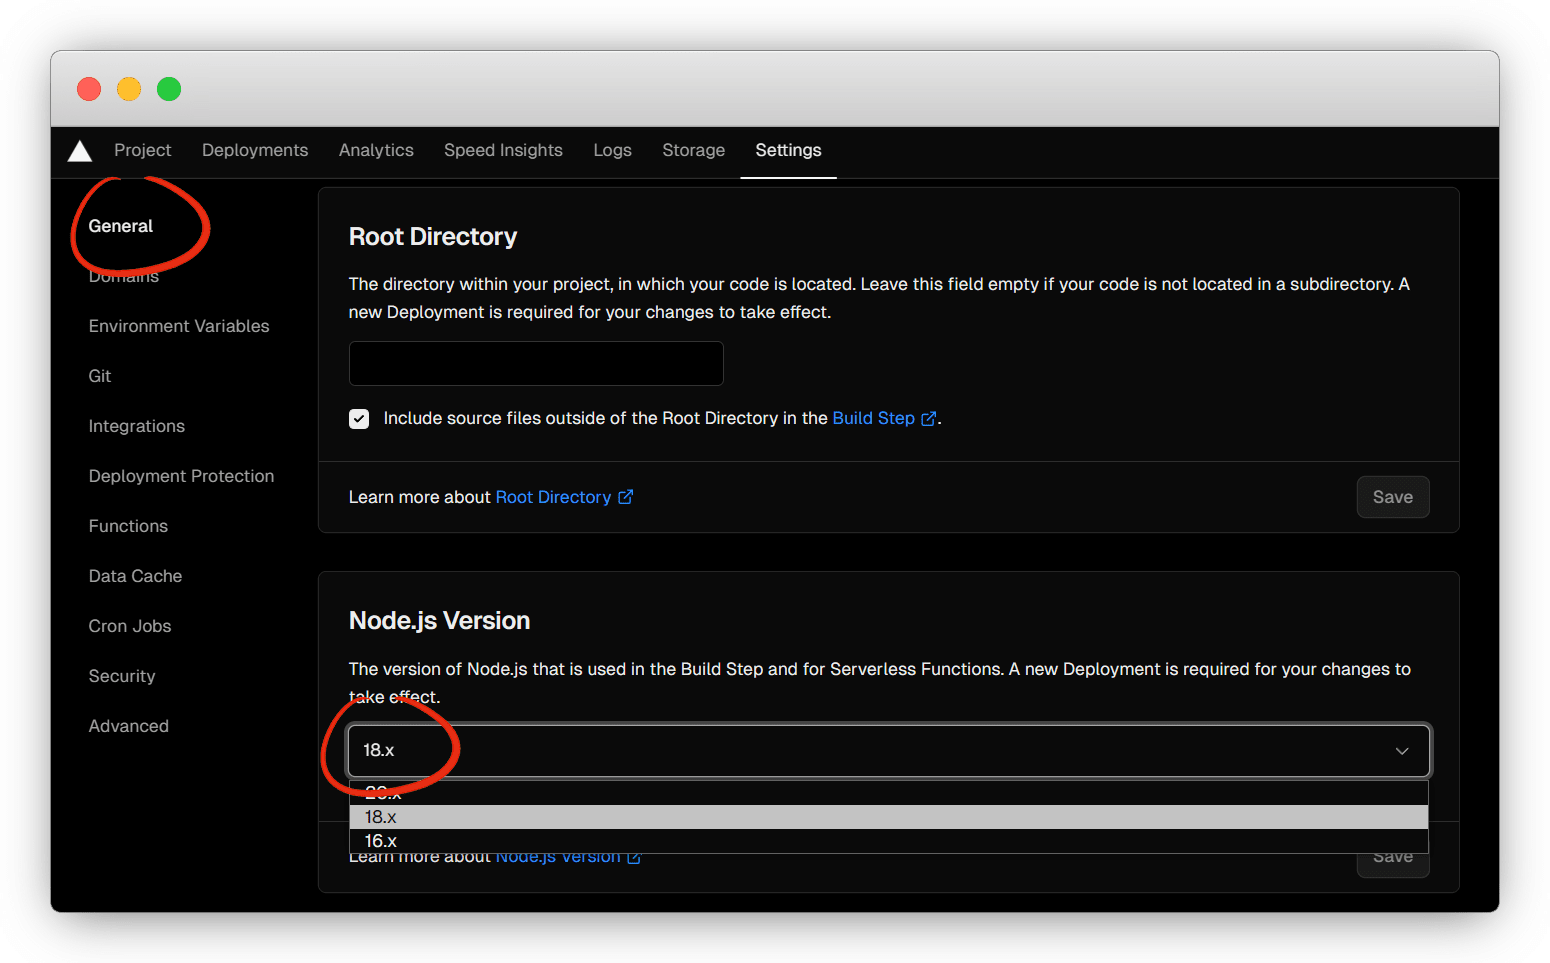
Task: Switch to the Speed Insights tab
Action: (x=503, y=150)
